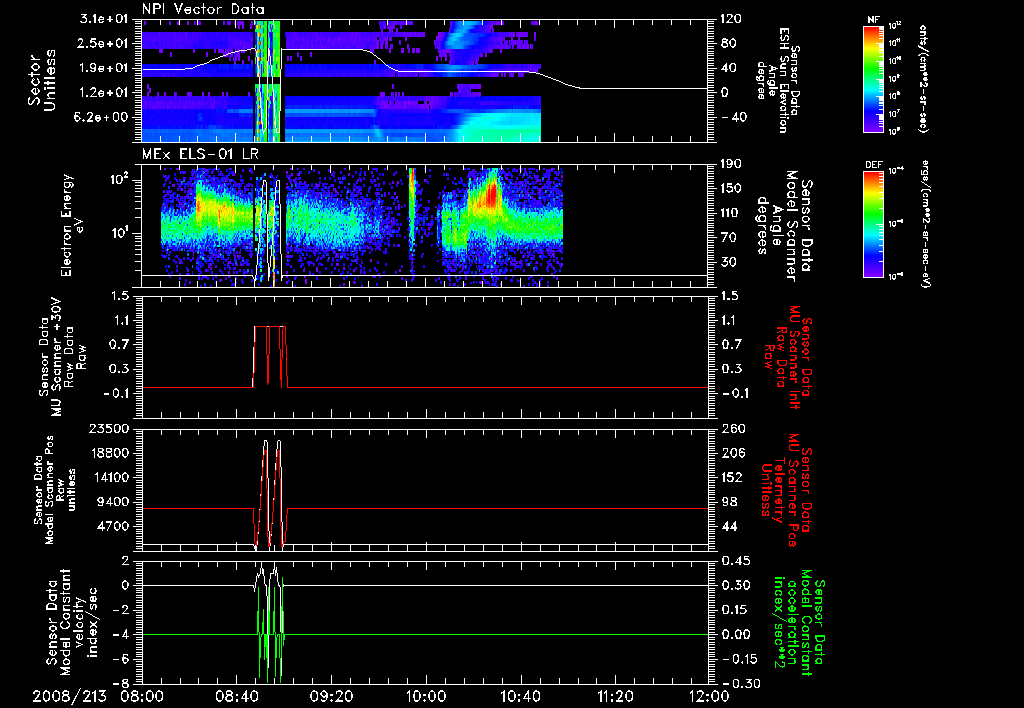The height and width of the screenshot is (708, 1024).
Task: Click the 'Model Scanner Angle degrees' axis label
Action: (784, 225)
